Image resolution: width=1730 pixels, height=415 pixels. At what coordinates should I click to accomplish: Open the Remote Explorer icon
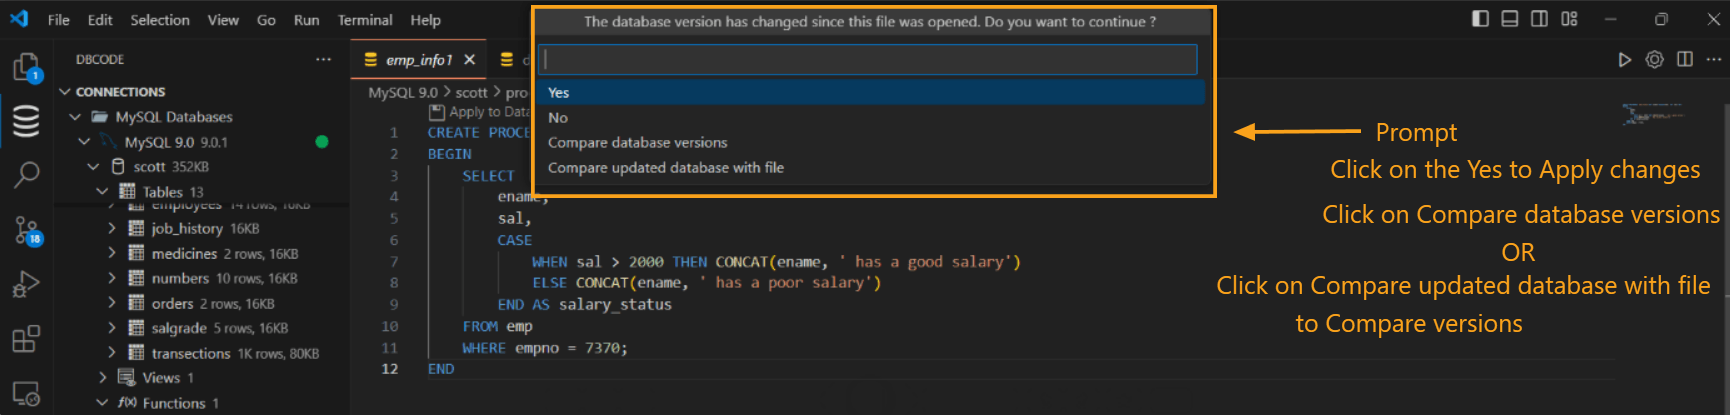point(25,393)
